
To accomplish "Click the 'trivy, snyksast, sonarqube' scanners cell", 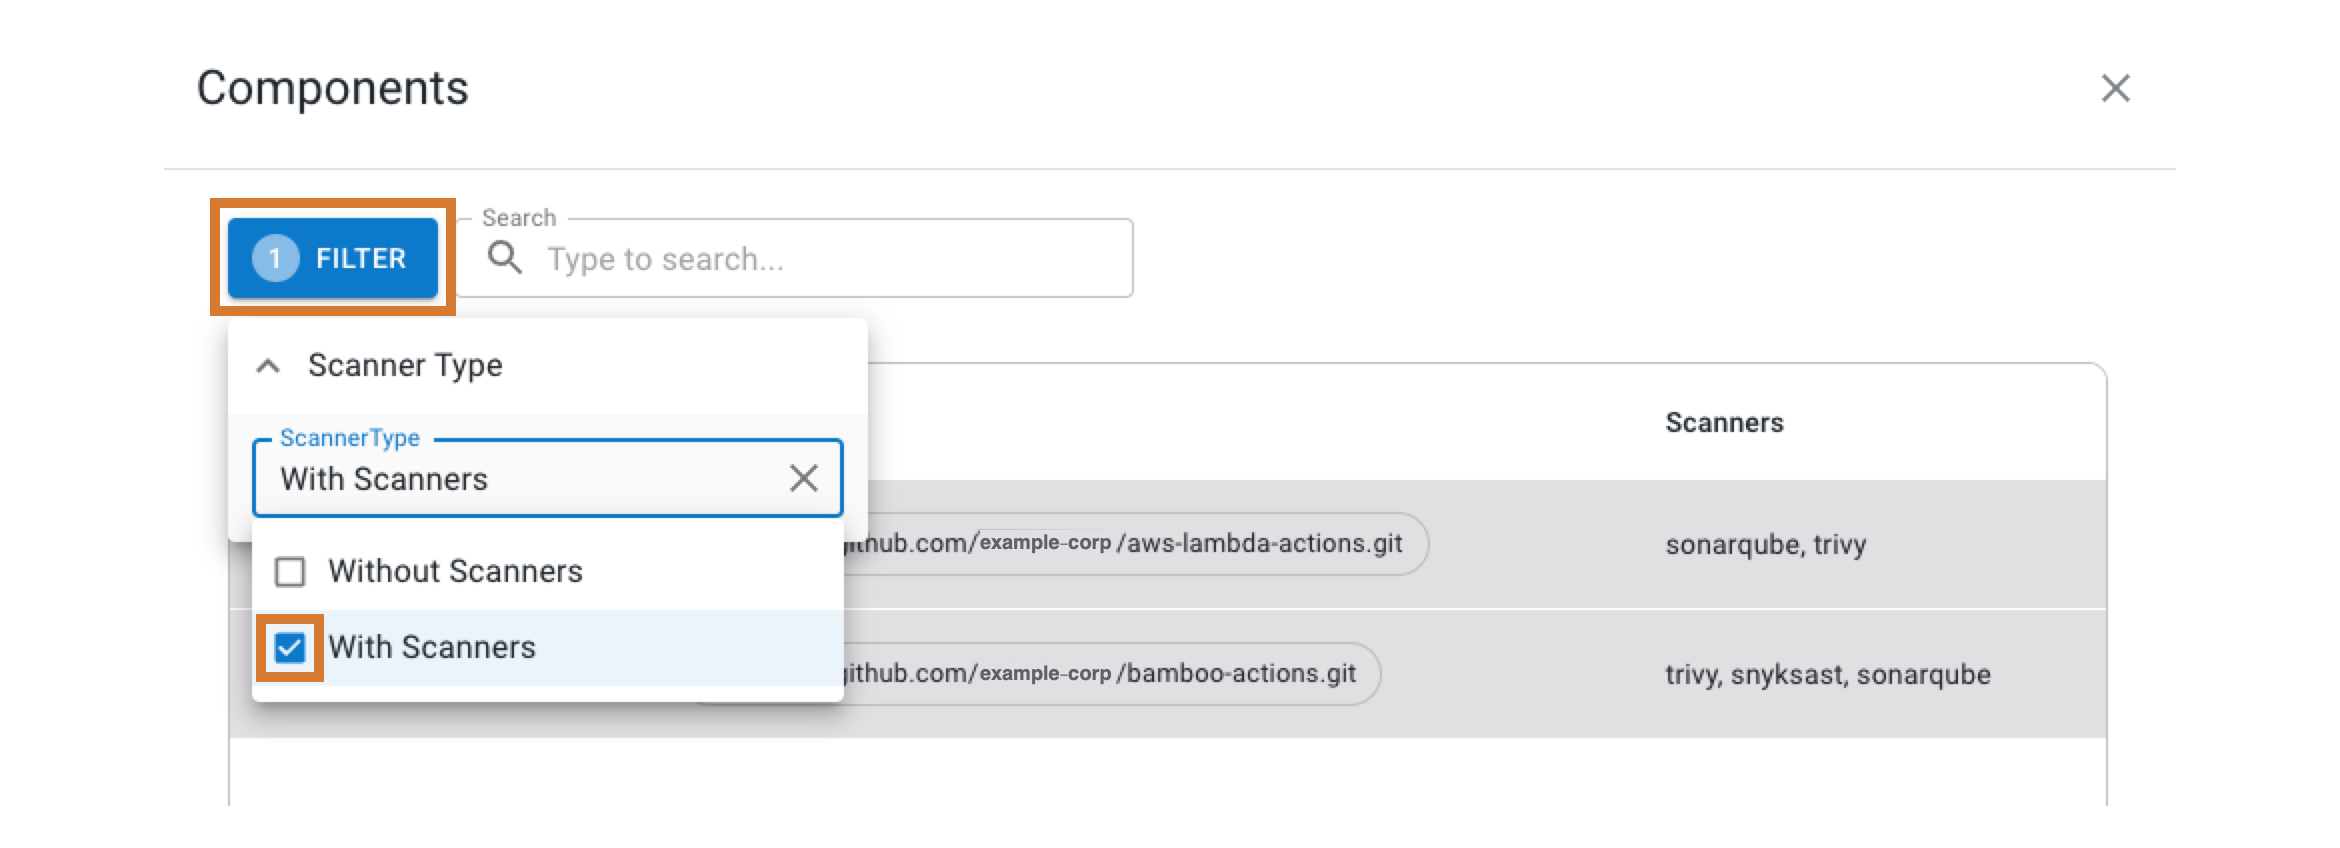I will pyautogui.click(x=1827, y=675).
